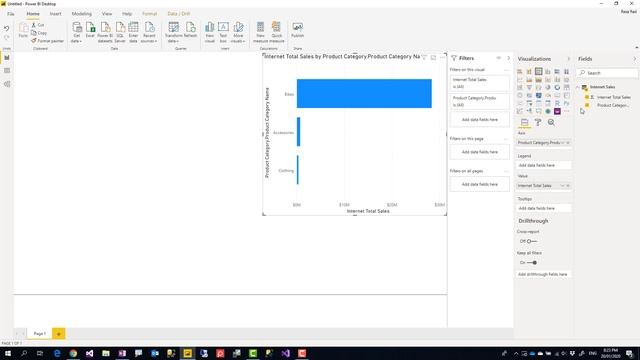Click visual Focus mode icon

(433, 57)
